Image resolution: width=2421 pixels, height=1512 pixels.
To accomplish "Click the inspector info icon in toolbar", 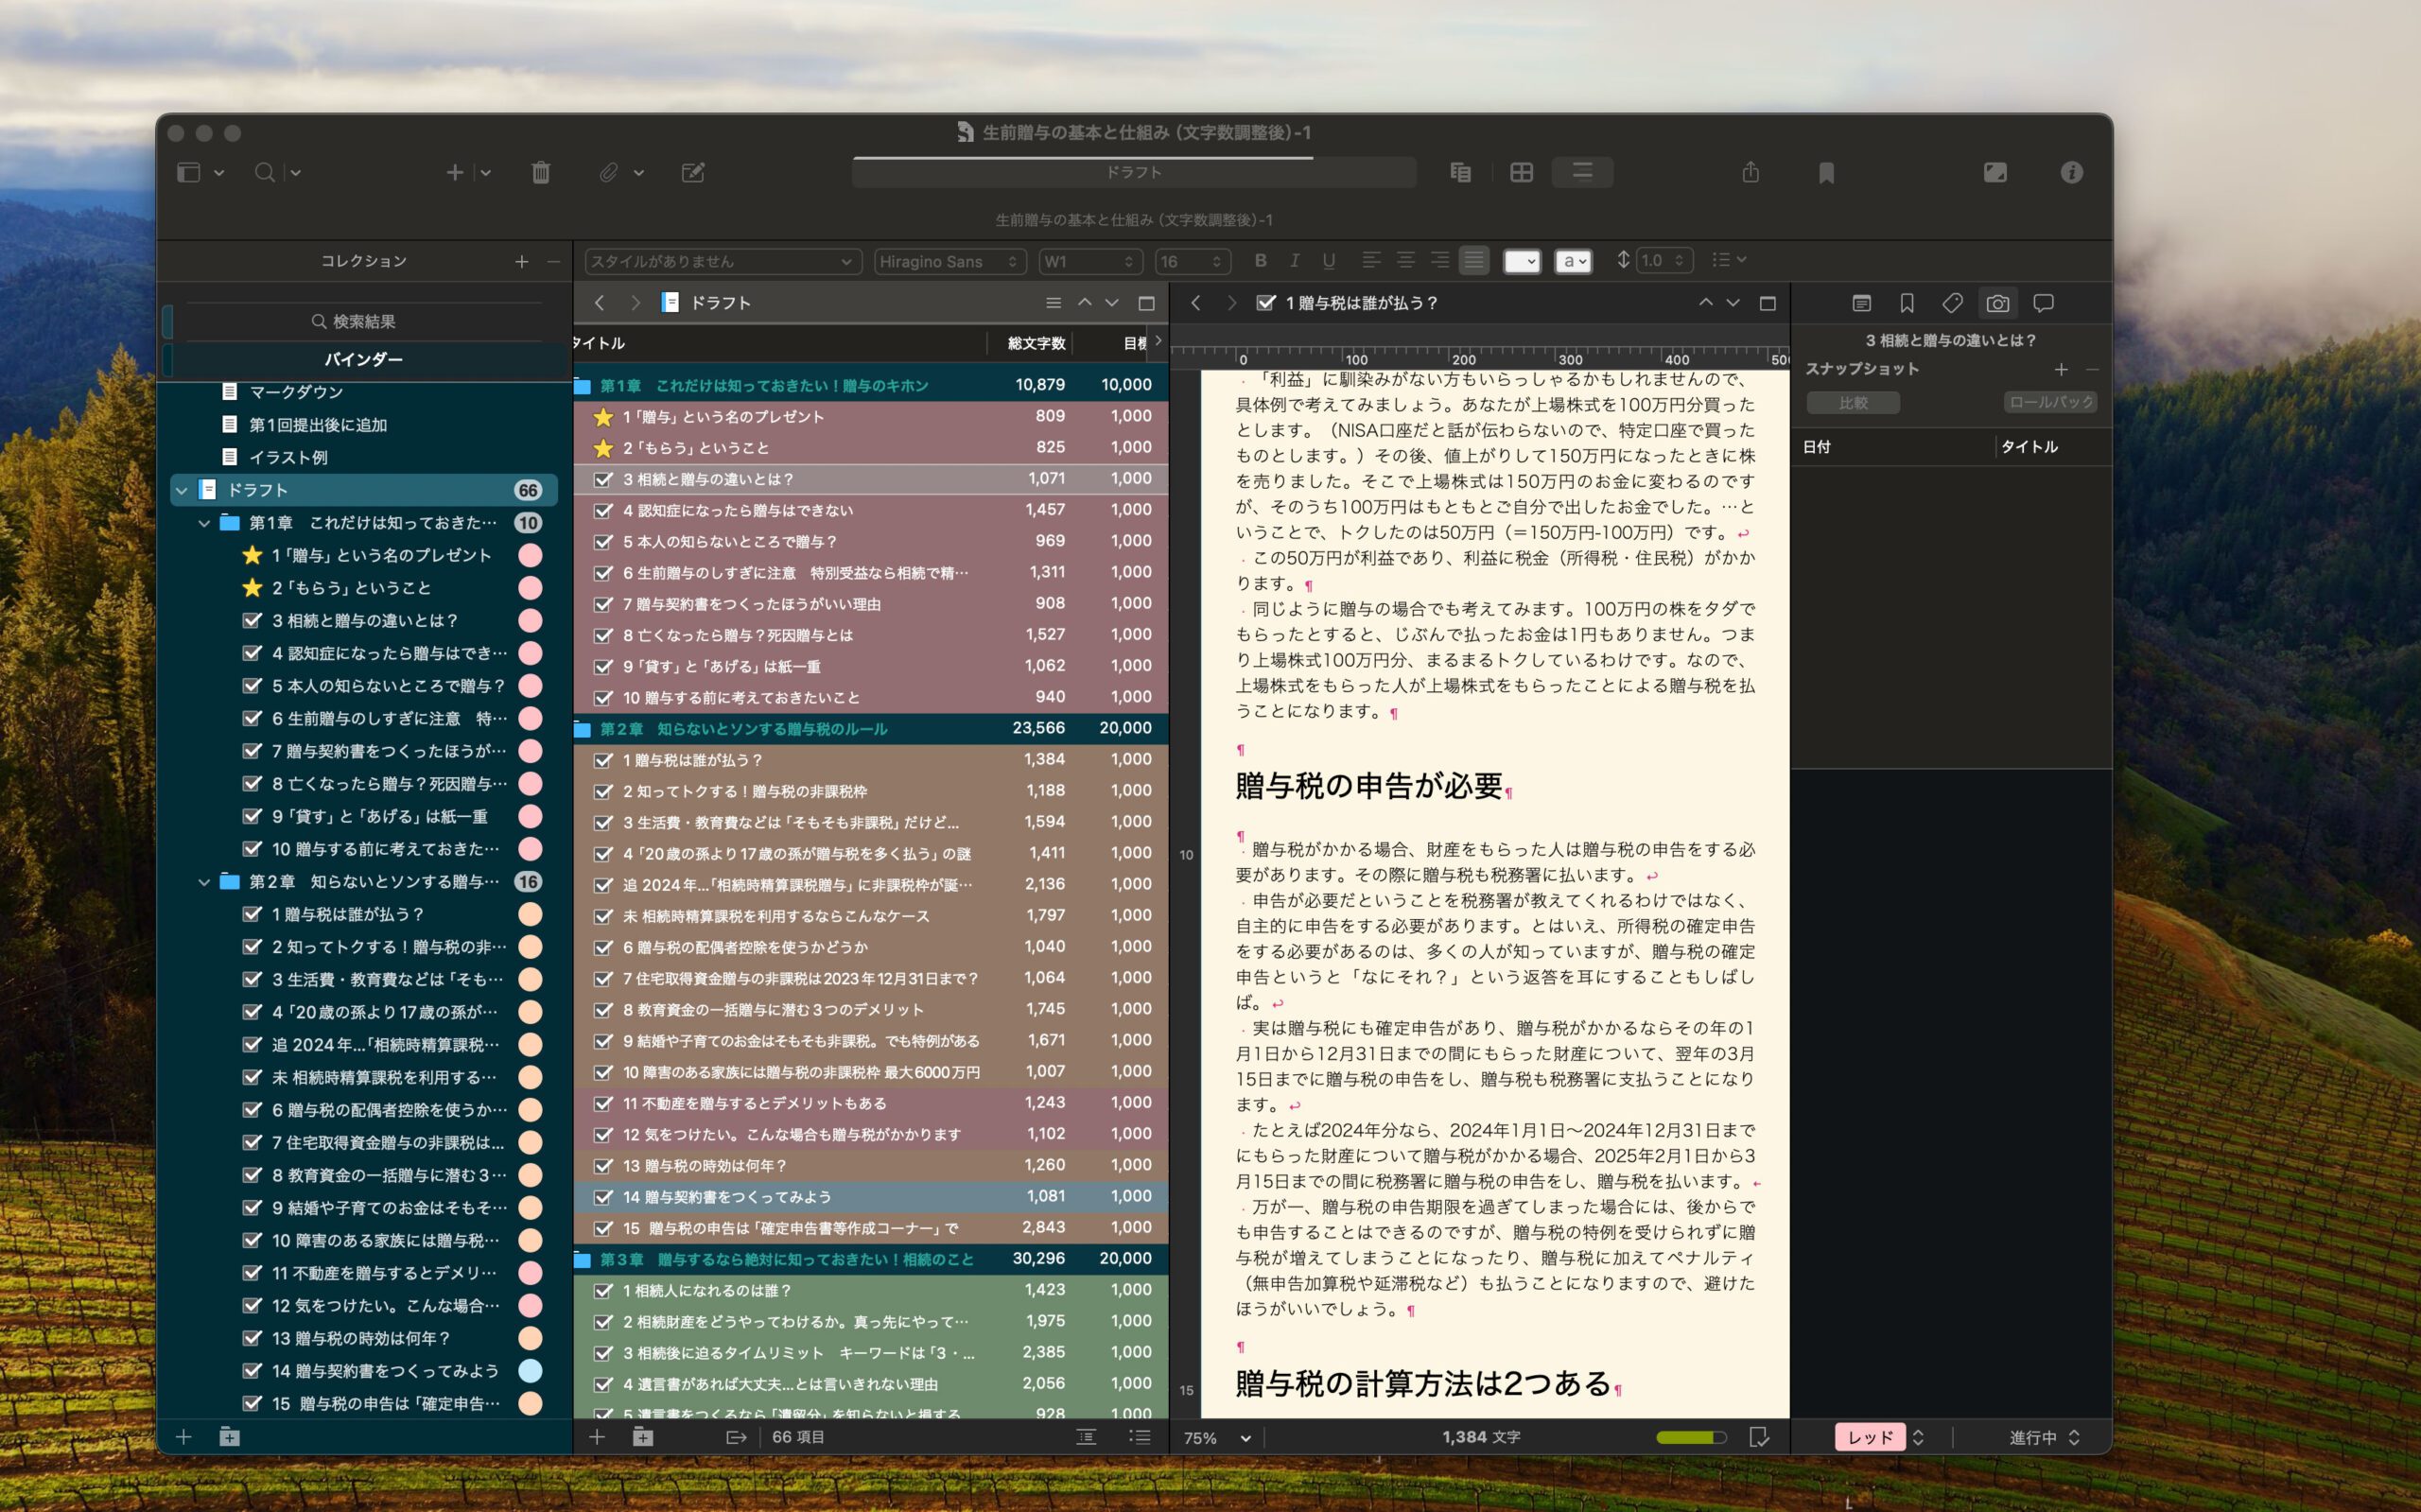I will pyautogui.click(x=2071, y=173).
